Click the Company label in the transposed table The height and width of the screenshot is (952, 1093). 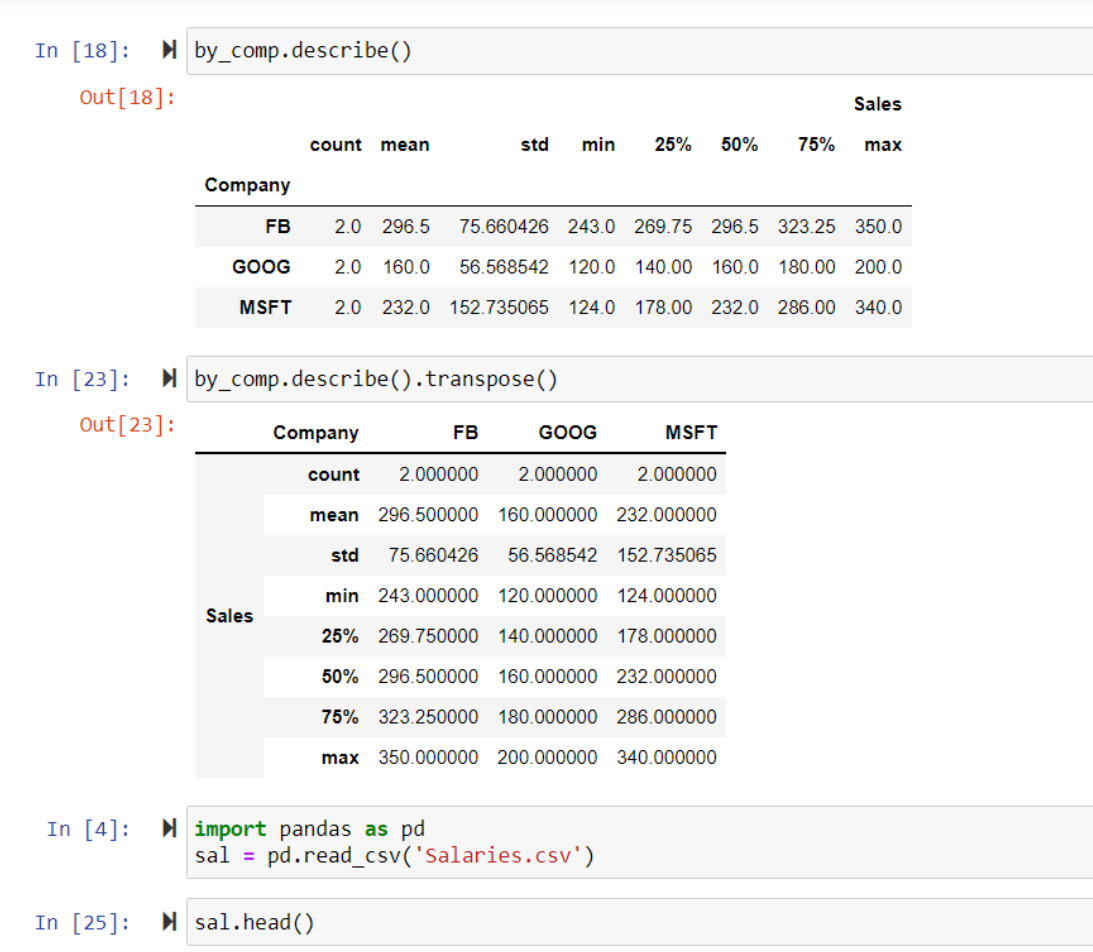[x=316, y=432]
